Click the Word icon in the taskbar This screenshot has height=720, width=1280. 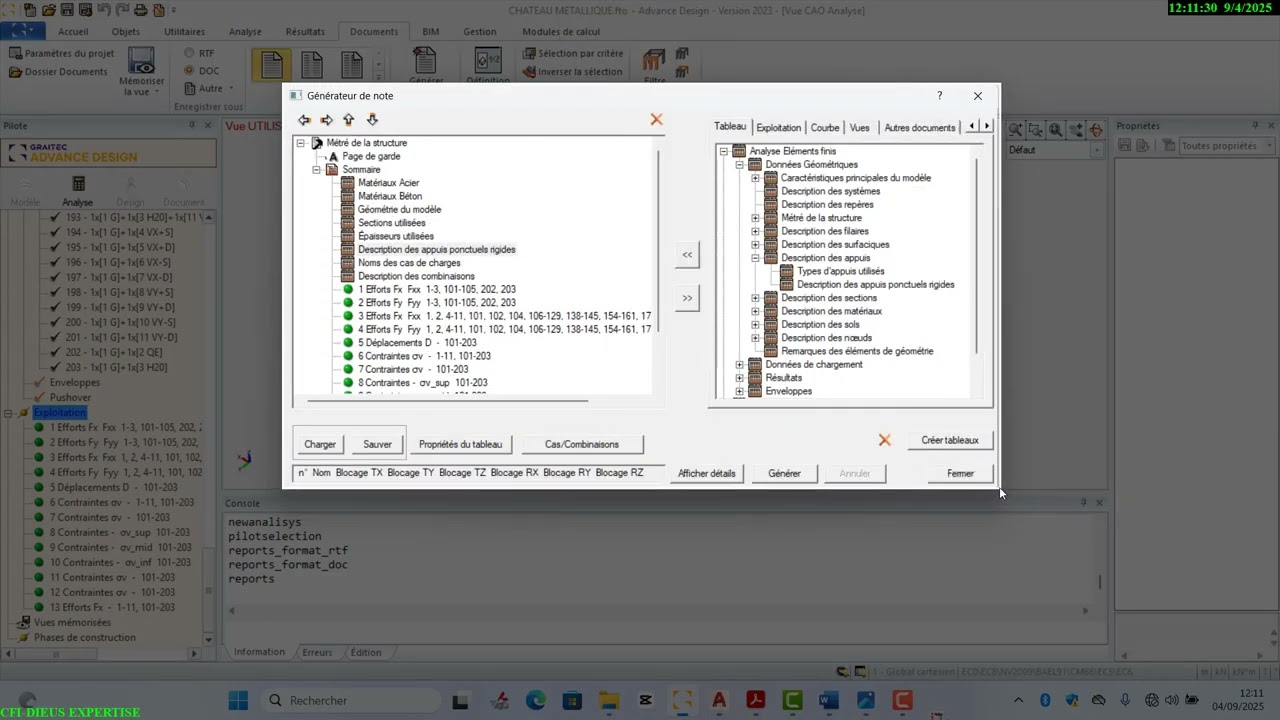[829, 700]
